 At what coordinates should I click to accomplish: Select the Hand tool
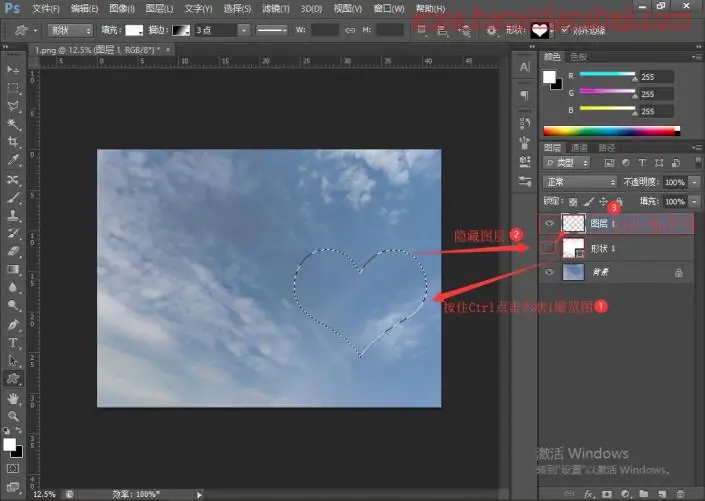click(x=13, y=398)
